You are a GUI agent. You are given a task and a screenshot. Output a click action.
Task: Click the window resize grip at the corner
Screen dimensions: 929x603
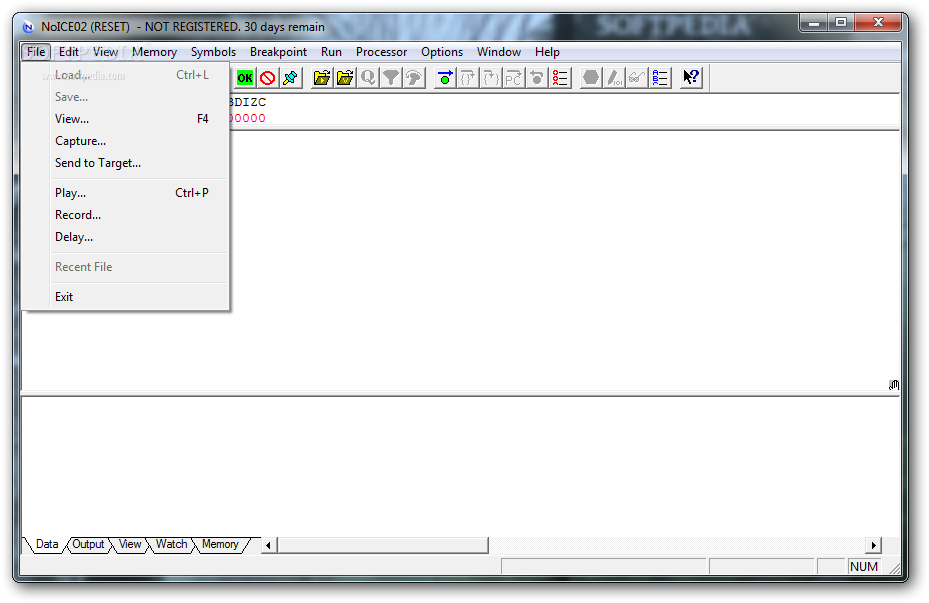click(895, 569)
